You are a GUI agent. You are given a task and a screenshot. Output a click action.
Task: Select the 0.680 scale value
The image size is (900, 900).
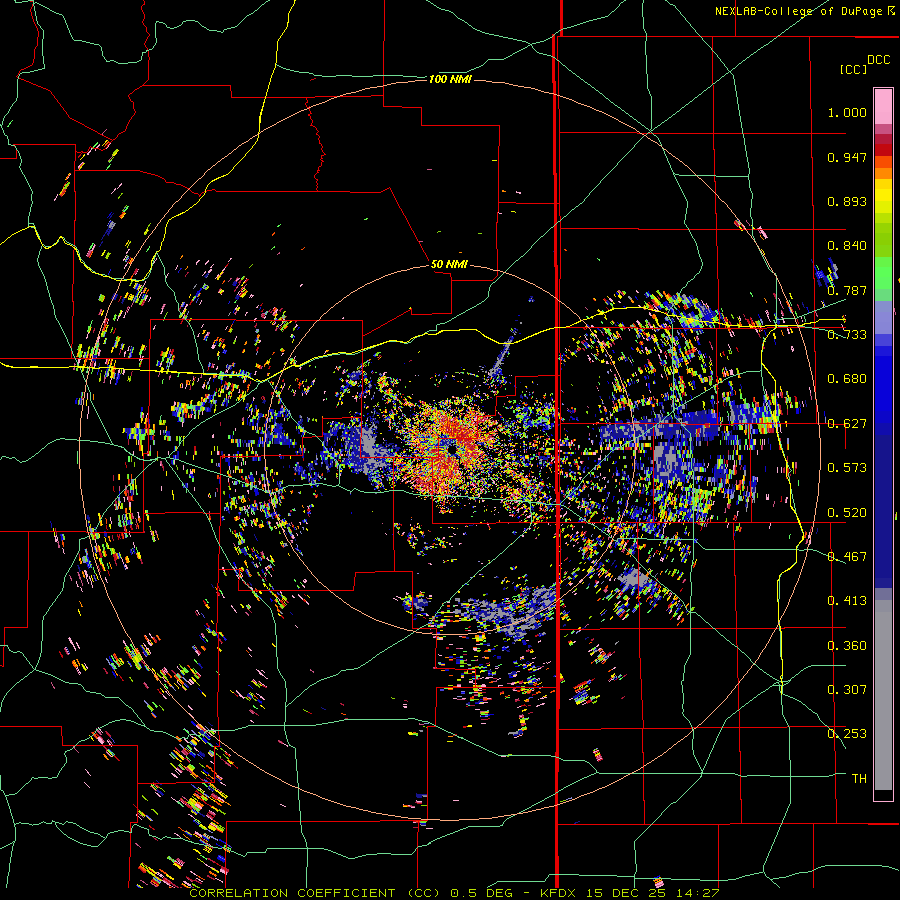847,379
